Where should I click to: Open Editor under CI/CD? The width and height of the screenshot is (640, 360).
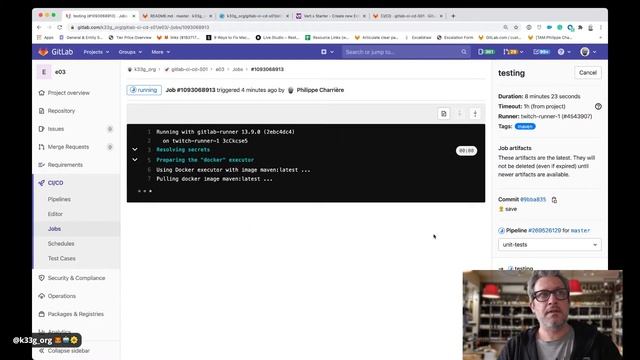click(55, 214)
